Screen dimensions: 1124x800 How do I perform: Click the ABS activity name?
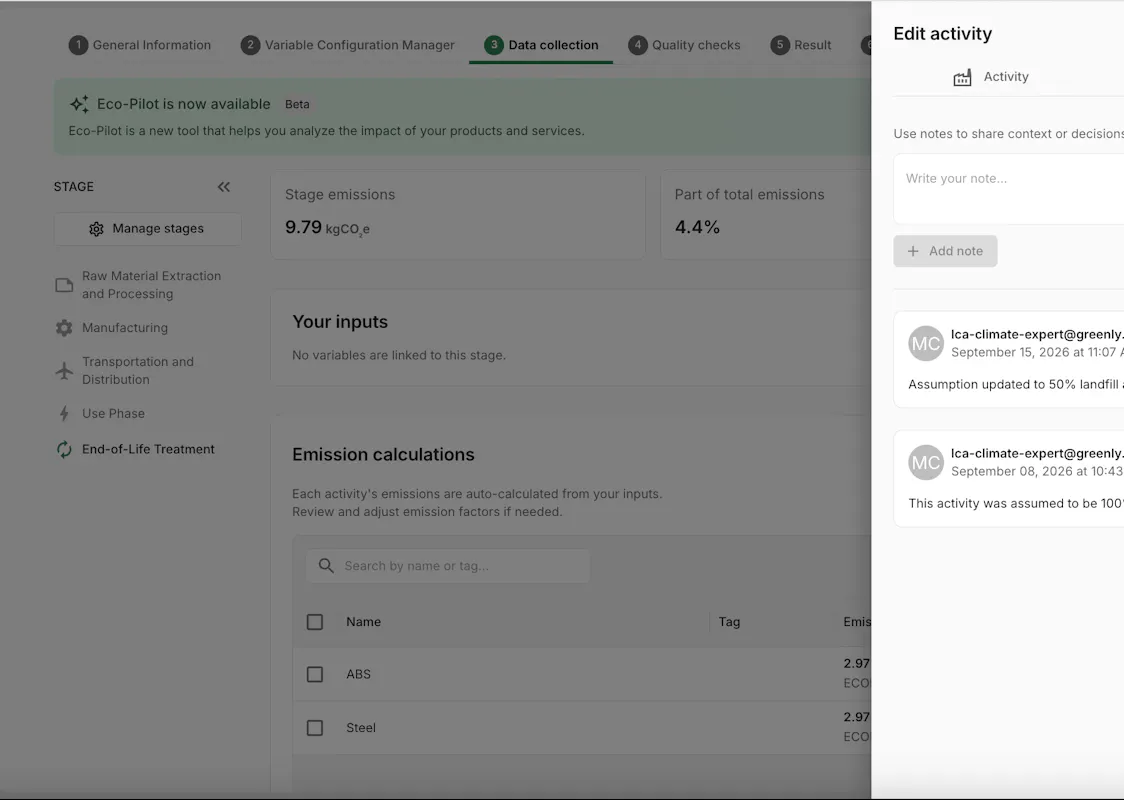pyautogui.click(x=358, y=675)
